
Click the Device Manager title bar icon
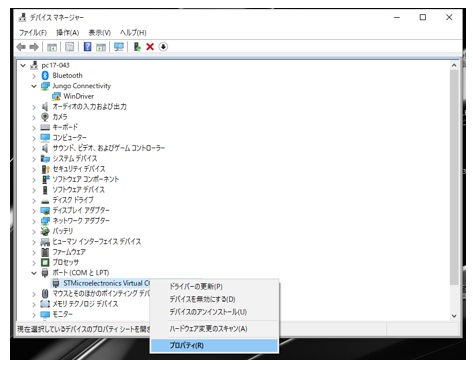pyautogui.click(x=22, y=17)
